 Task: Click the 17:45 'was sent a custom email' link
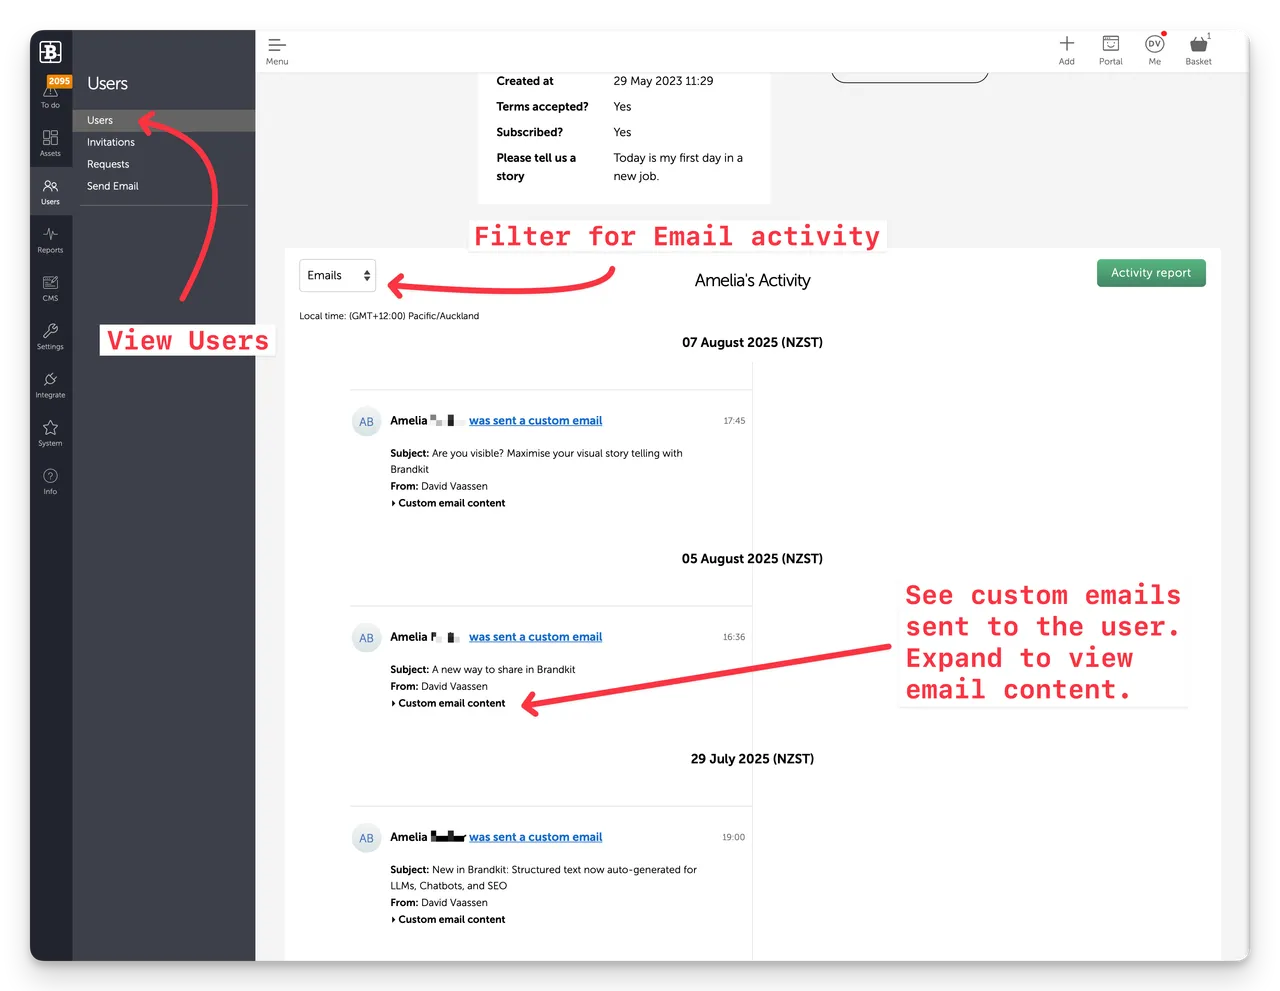[x=535, y=421]
